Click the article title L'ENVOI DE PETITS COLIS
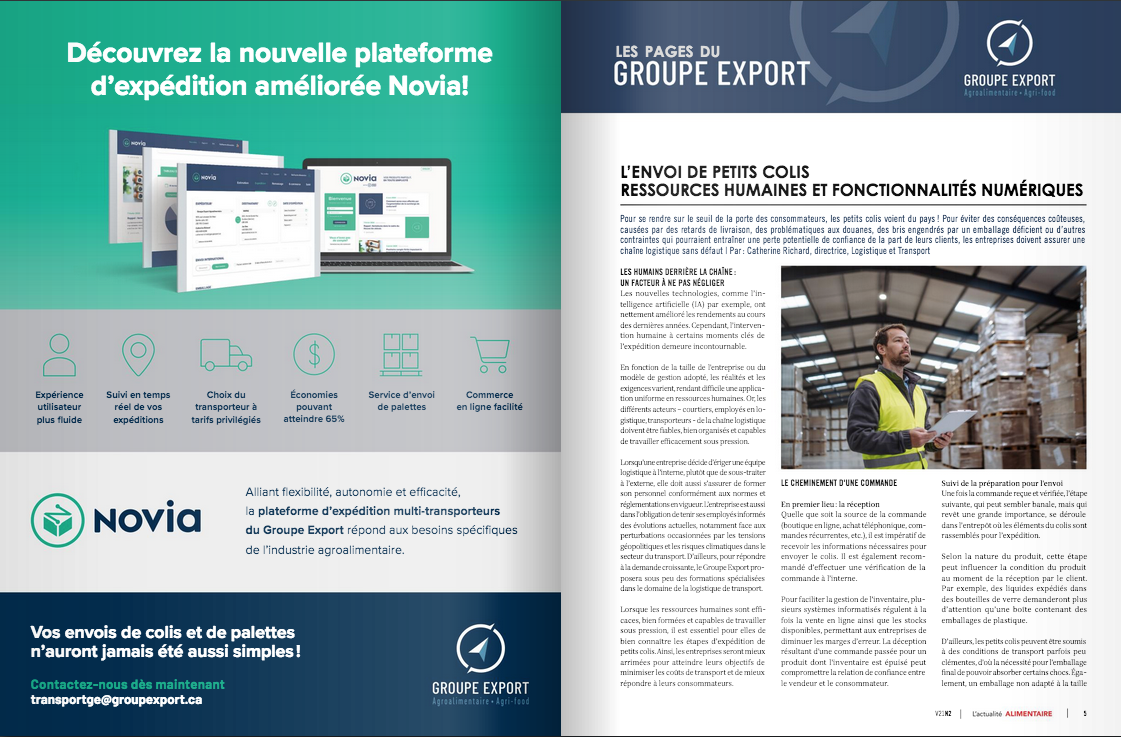1121x737 pixels. point(715,172)
